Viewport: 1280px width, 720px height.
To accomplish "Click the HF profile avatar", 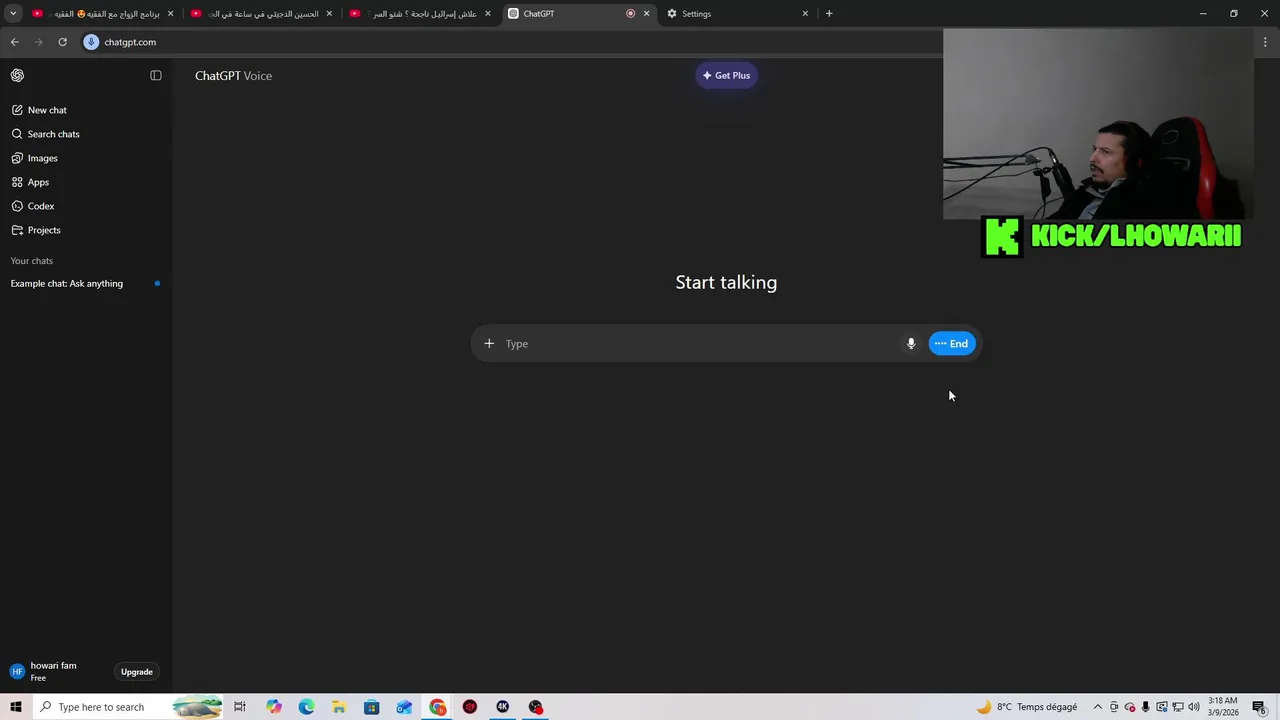I will click(17, 672).
